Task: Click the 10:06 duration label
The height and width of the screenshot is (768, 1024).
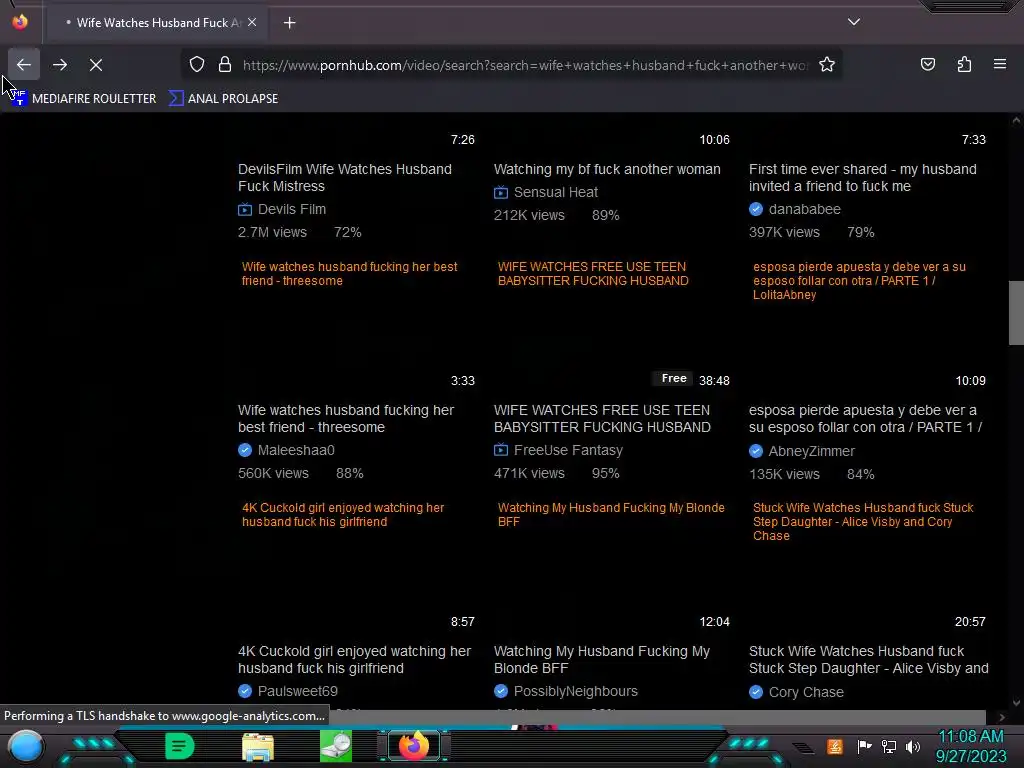Action: (714, 140)
